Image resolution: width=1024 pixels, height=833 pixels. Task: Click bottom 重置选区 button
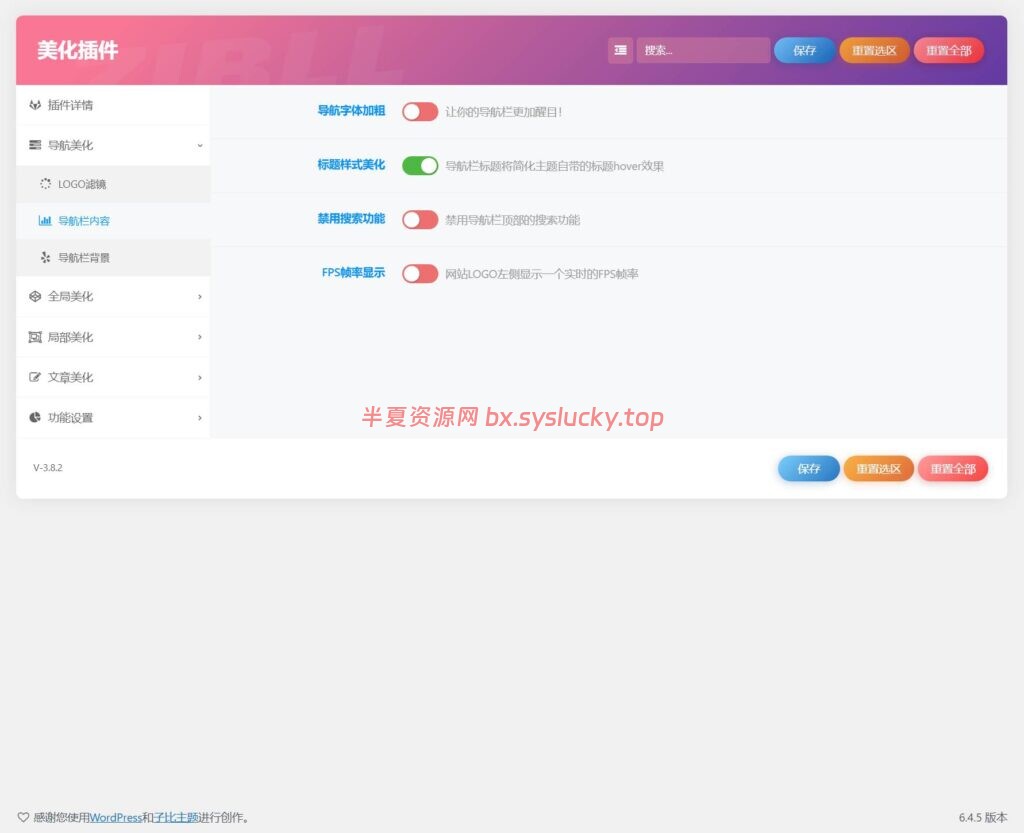[x=878, y=468]
